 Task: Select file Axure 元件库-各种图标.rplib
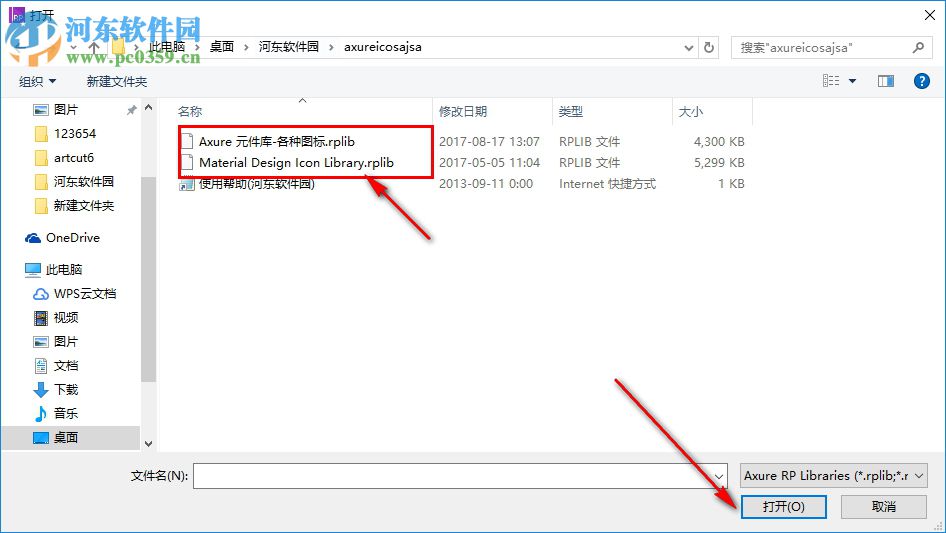coord(277,141)
